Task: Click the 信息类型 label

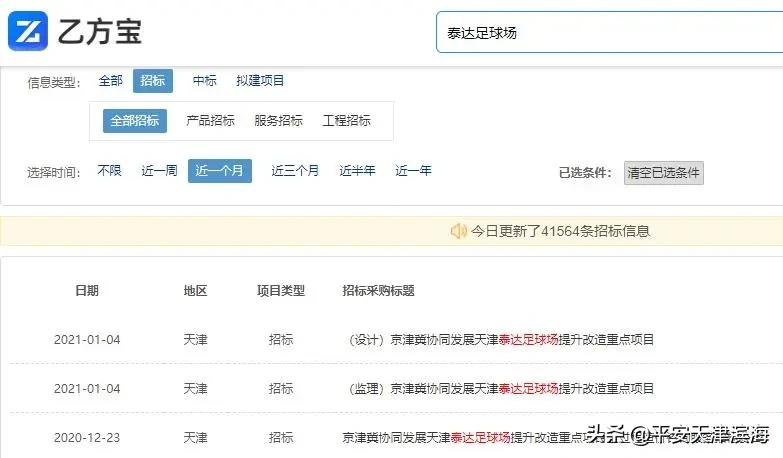Action: [53, 82]
